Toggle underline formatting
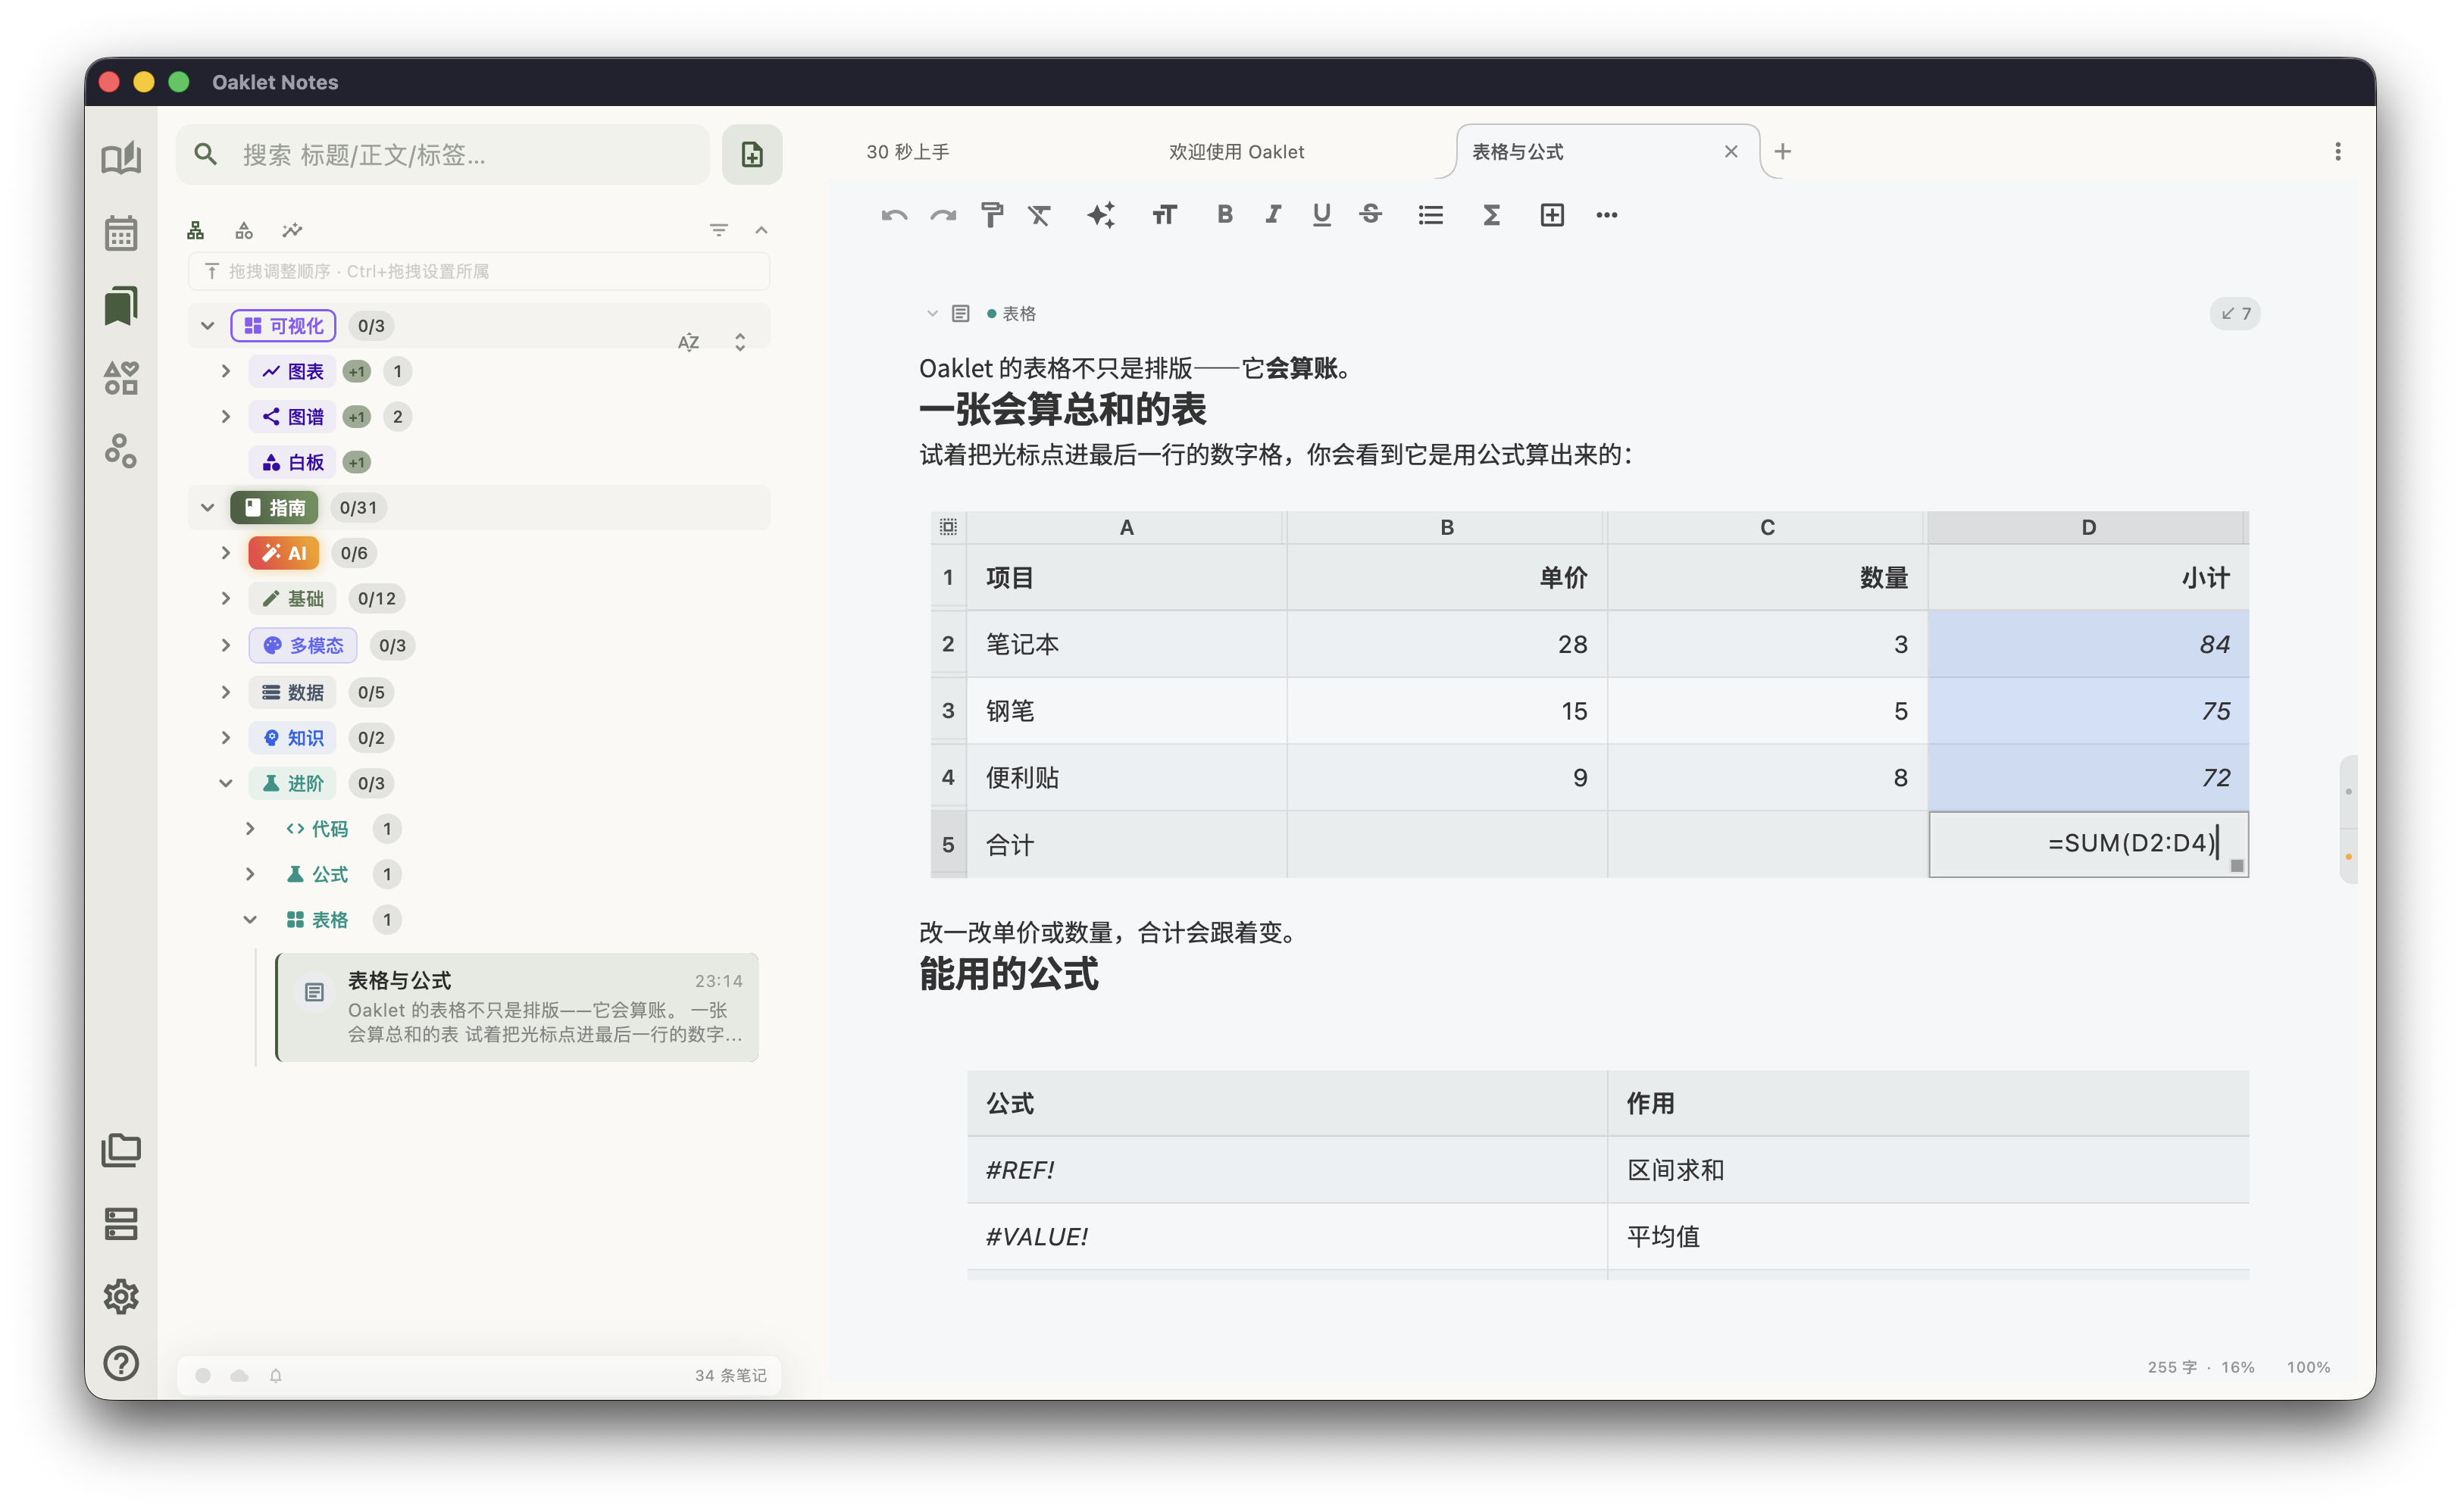This screenshot has height=1512, width=2461. tap(1321, 215)
